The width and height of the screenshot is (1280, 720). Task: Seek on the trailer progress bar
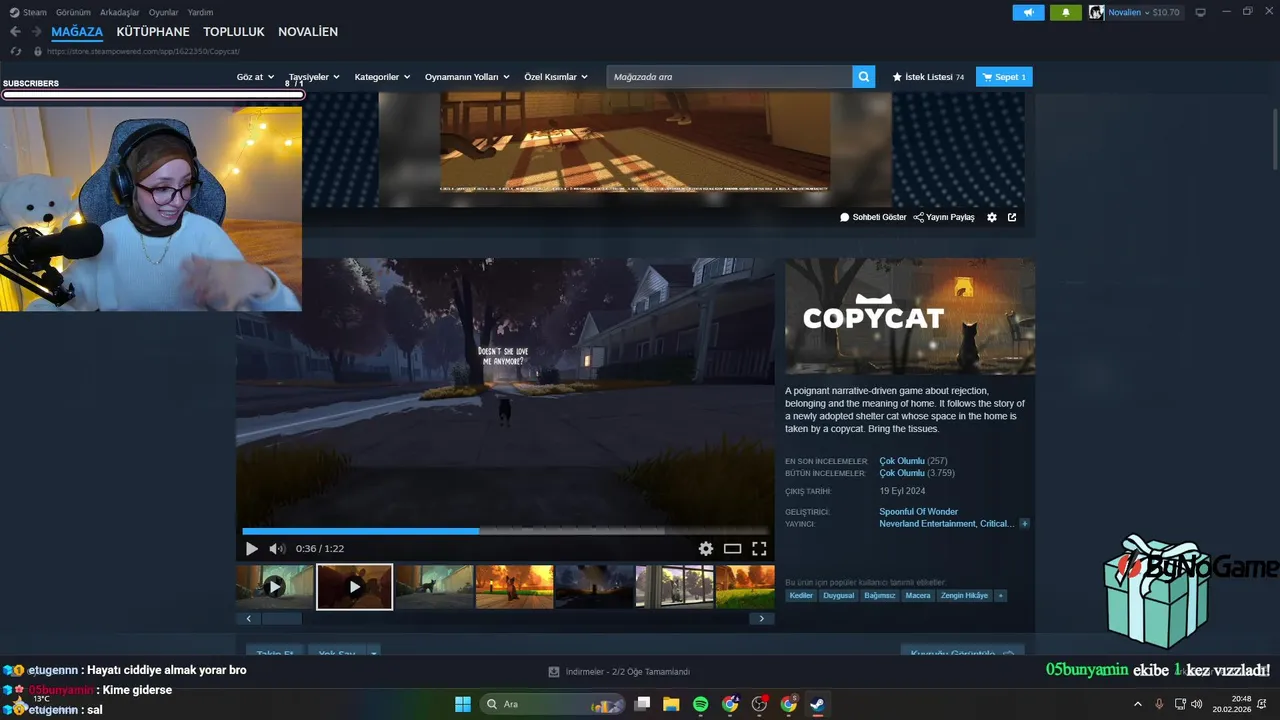click(505, 531)
